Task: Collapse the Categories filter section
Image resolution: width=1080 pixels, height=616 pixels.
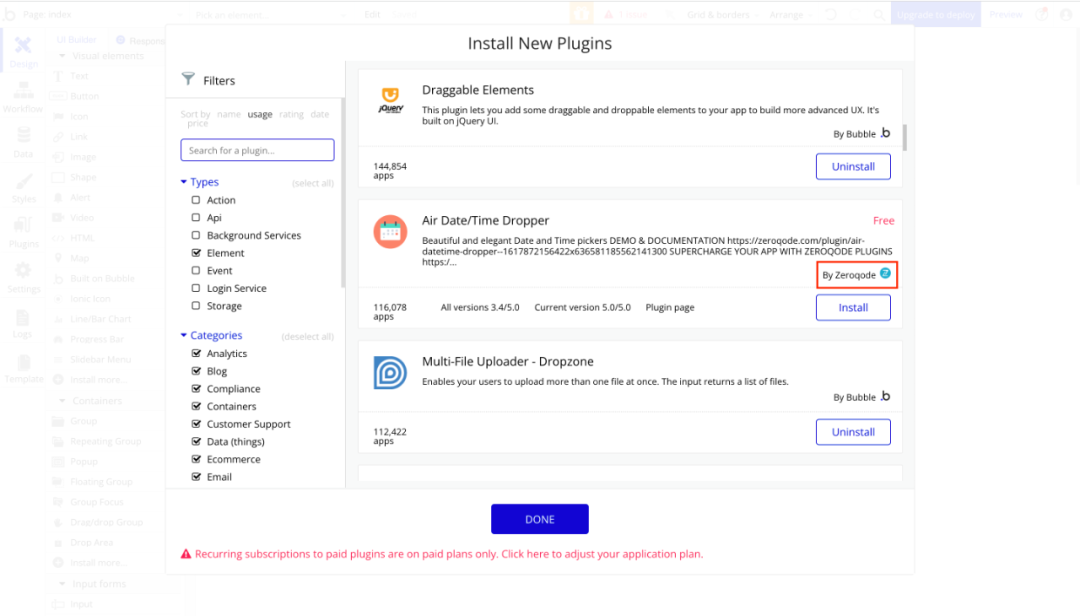Action: coord(184,336)
